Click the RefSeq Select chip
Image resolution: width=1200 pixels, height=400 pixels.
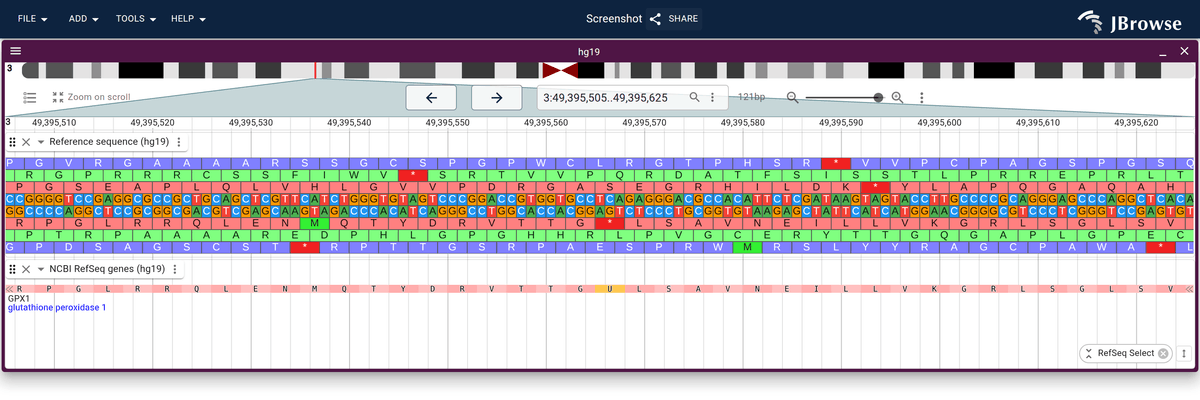coord(1125,353)
